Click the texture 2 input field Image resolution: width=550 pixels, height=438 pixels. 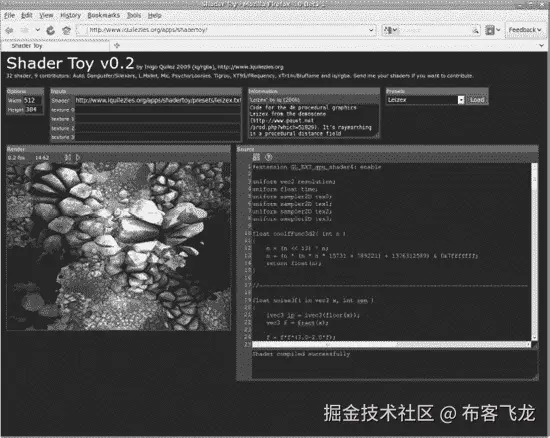(x=158, y=128)
